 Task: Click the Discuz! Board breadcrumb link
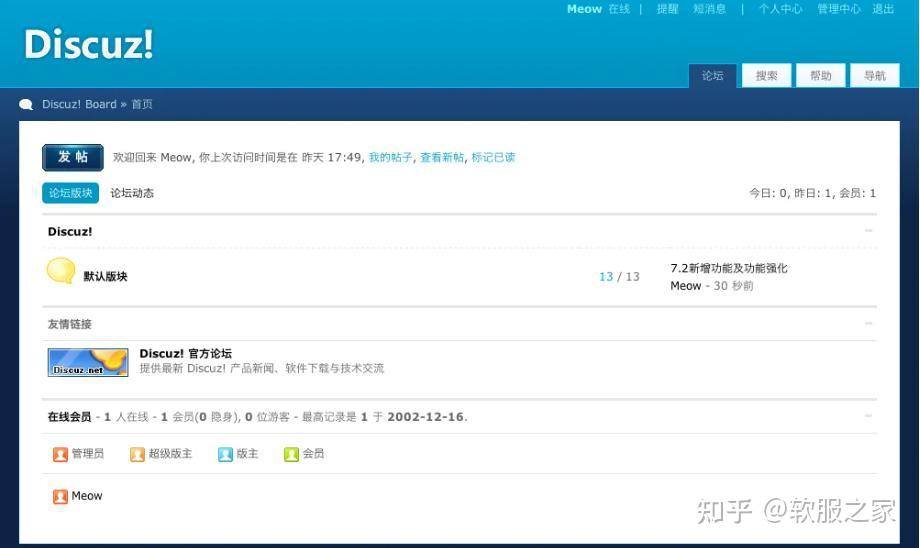[x=79, y=104]
